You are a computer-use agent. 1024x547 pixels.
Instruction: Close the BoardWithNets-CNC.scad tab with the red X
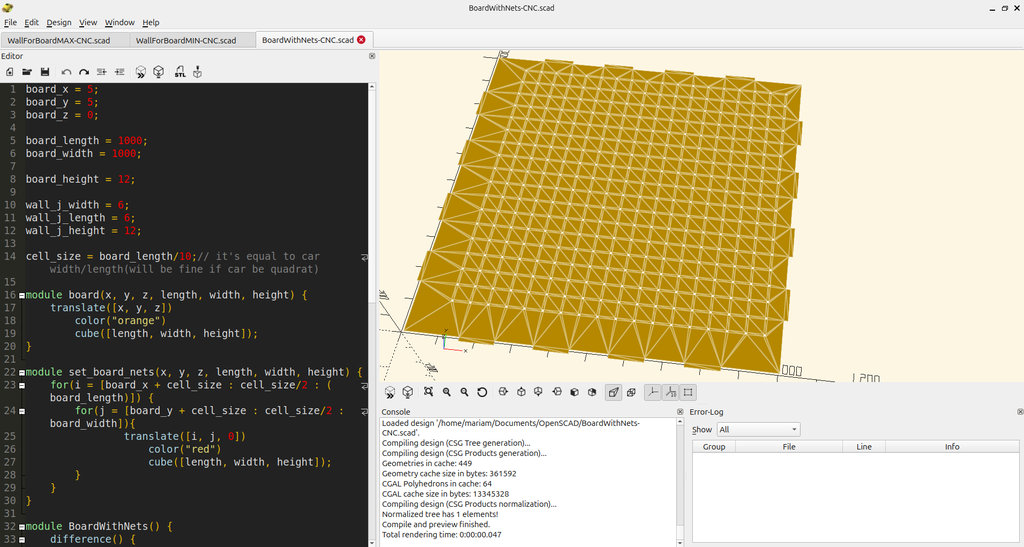pos(362,40)
